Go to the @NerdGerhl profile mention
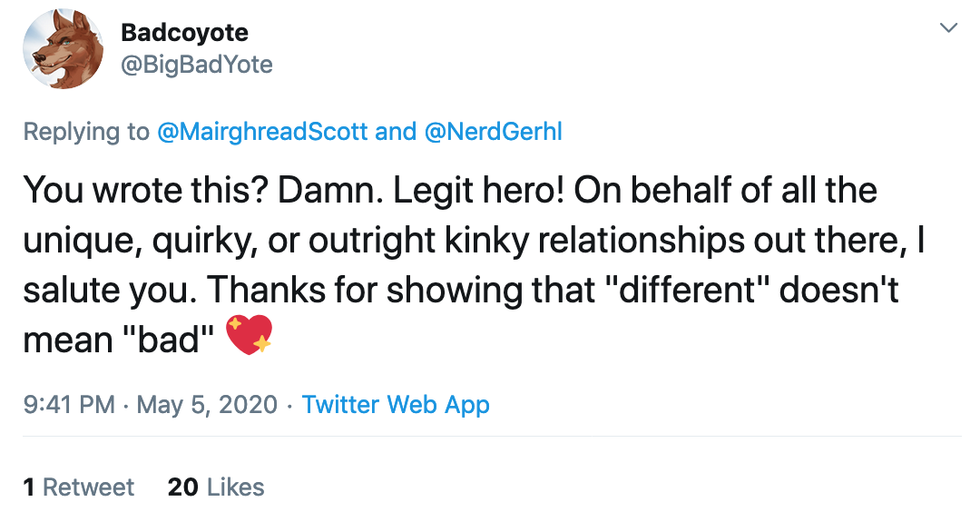Image resolution: width=980 pixels, height=514 pixels. [x=494, y=132]
